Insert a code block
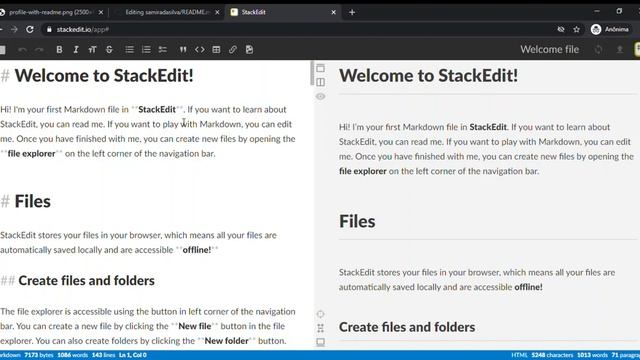The width and height of the screenshot is (640, 360). pos(200,50)
